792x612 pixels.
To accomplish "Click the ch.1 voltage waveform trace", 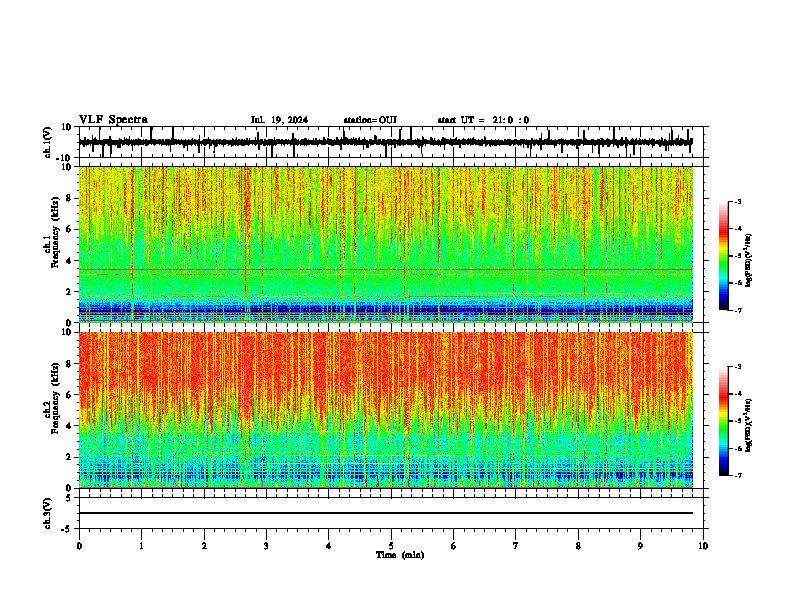I will [385, 142].
